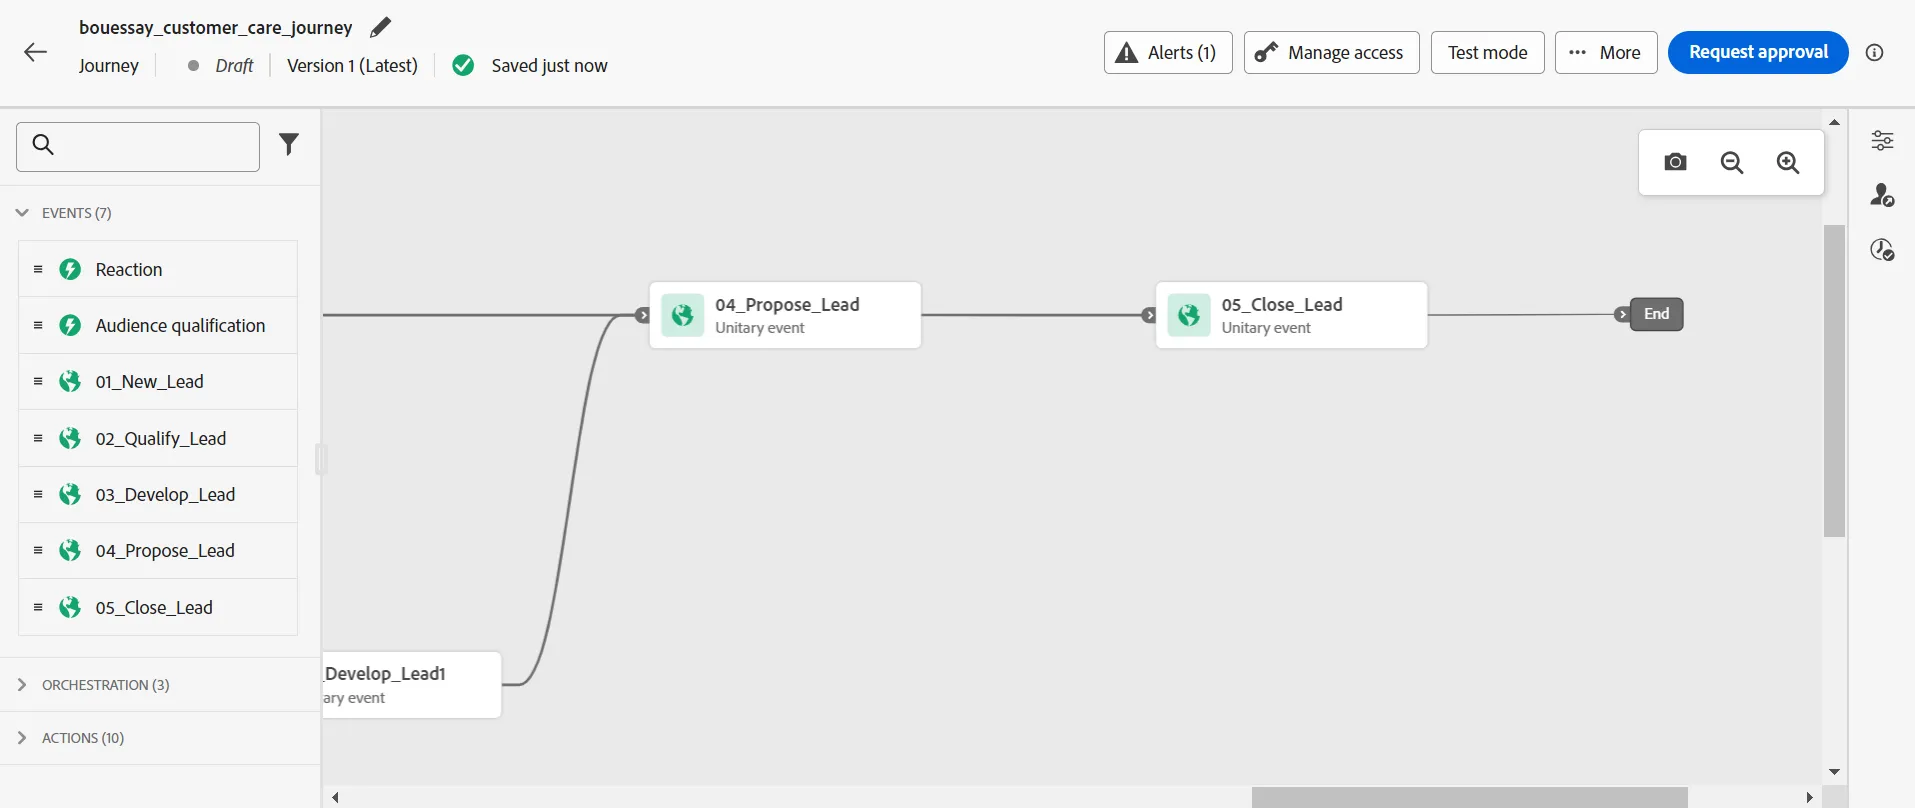Open the clock check icon in right rail
Image resolution: width=1915 pixels, height=808 pixels.
[1882, 250]
